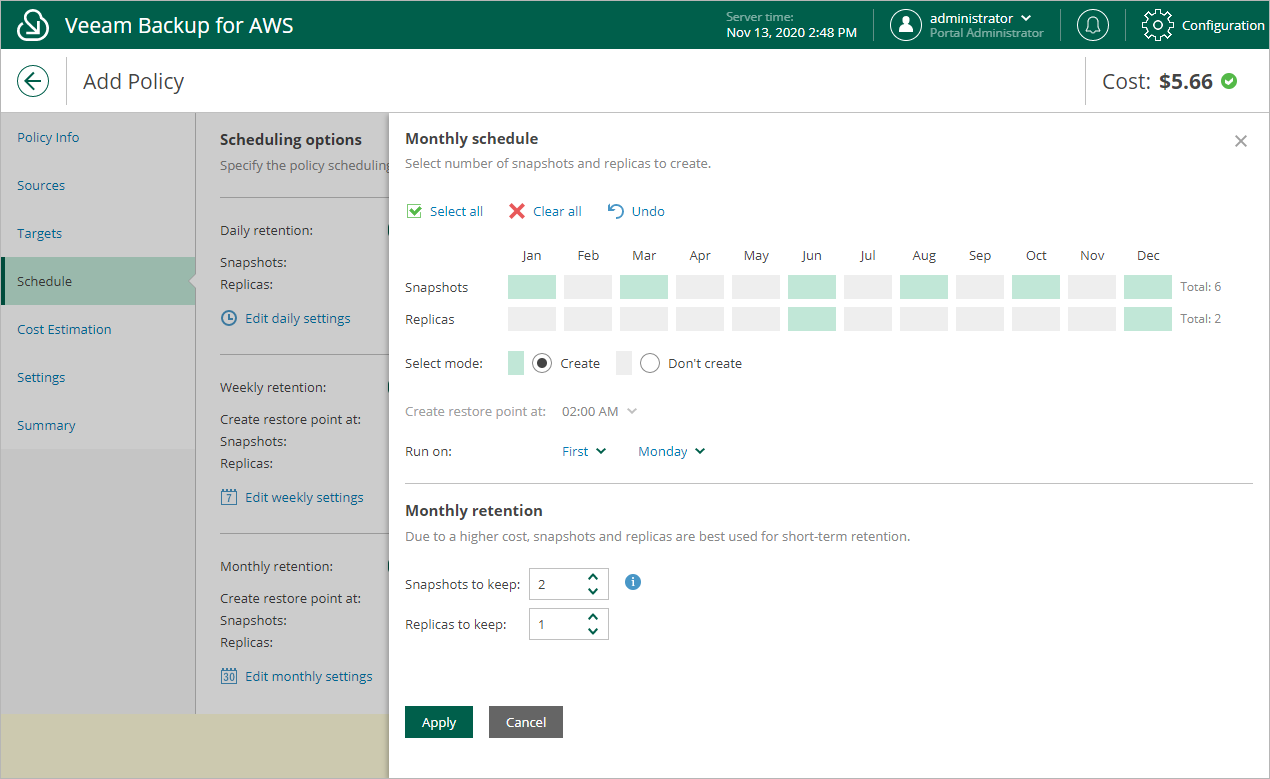Undo the last schedule change

tap(636, 211)
